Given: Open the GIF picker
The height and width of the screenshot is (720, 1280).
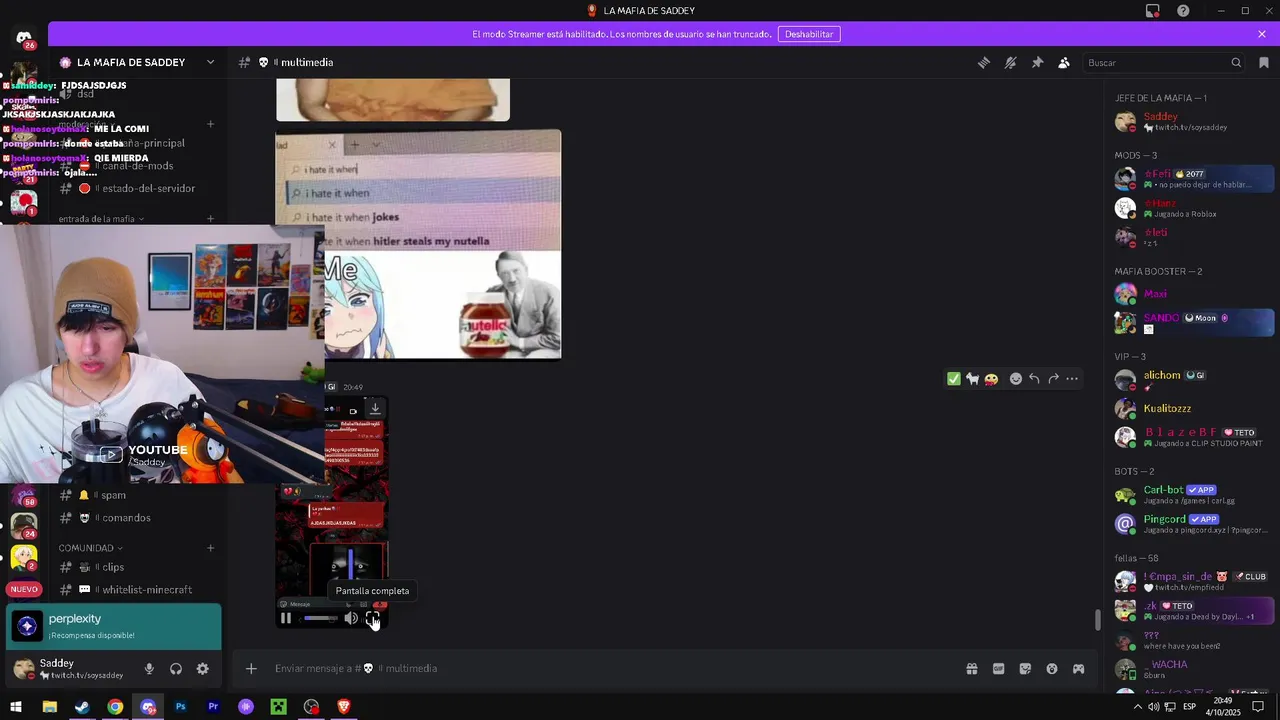Looking at the screenshot, I should 998,668.
